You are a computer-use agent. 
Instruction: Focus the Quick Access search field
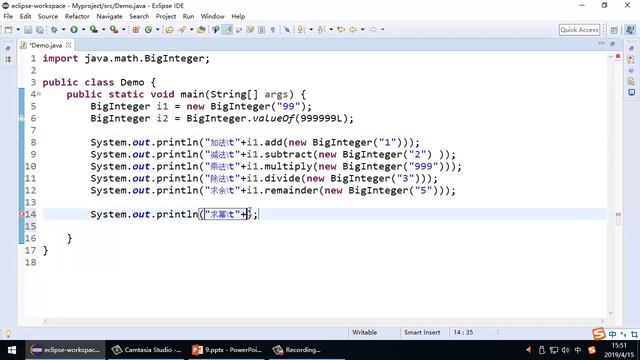point(579,30)
